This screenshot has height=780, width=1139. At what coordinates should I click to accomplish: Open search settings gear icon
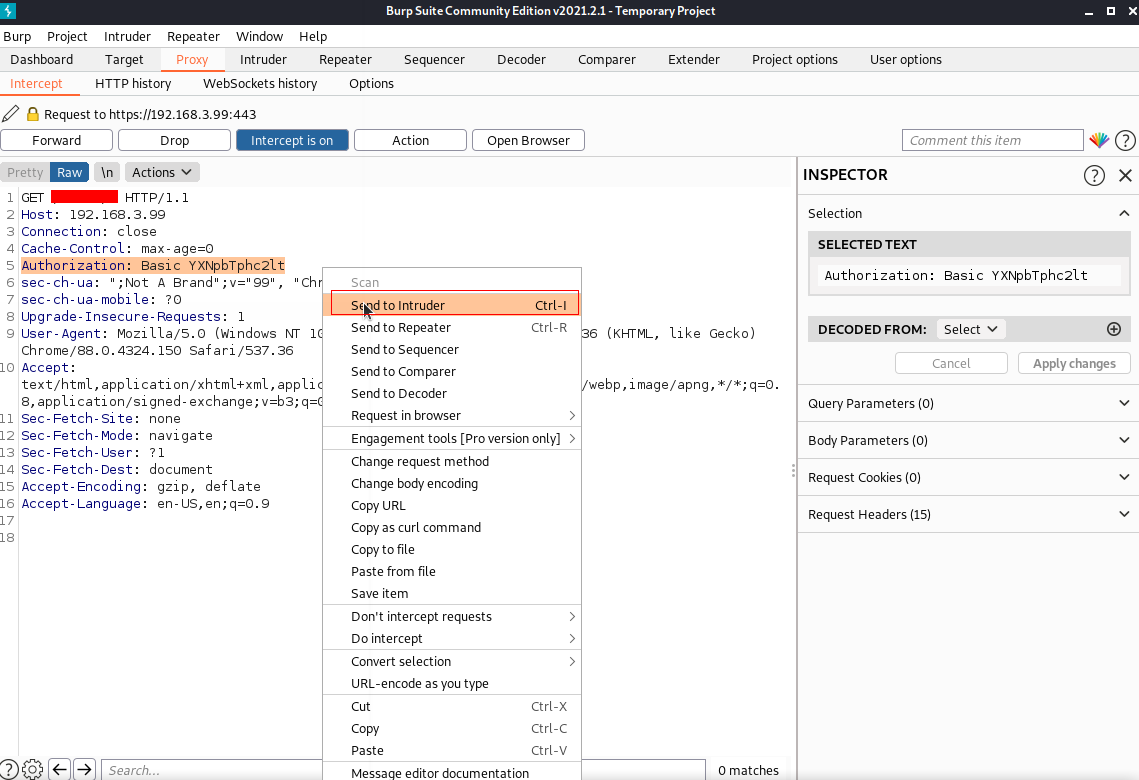33,769
